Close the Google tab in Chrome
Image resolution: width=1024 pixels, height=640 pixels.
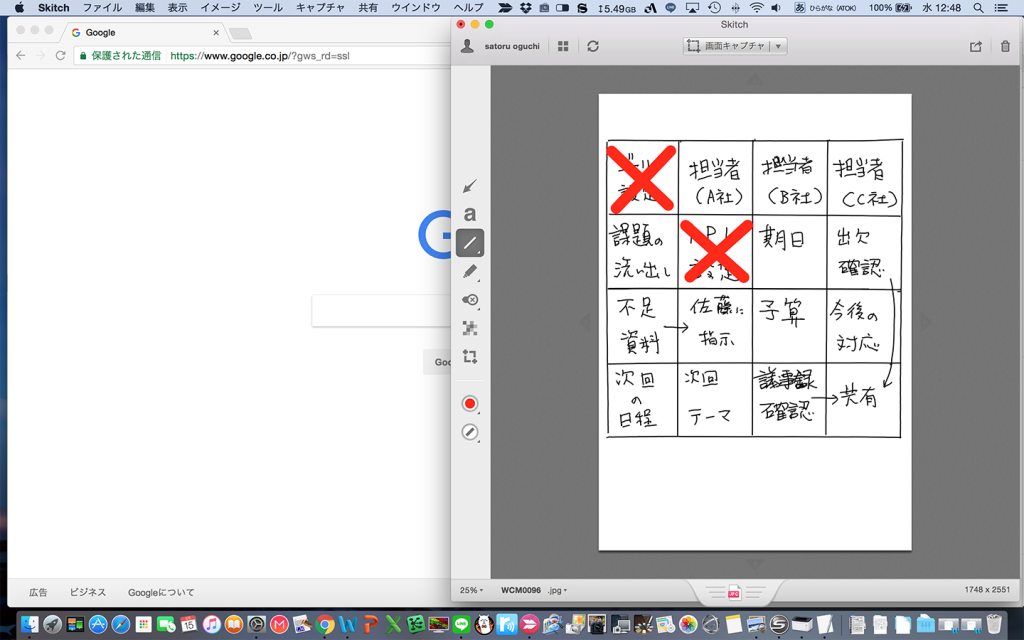coord(216,33)
